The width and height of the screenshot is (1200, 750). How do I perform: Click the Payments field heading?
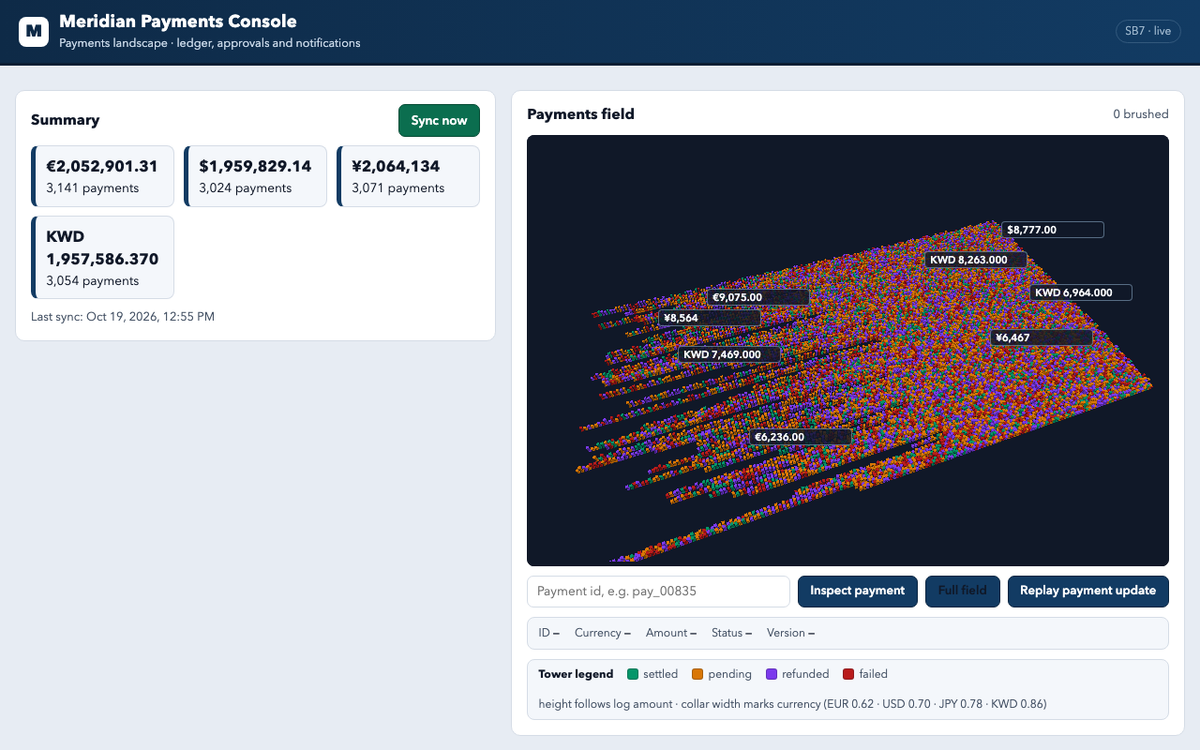581,114
